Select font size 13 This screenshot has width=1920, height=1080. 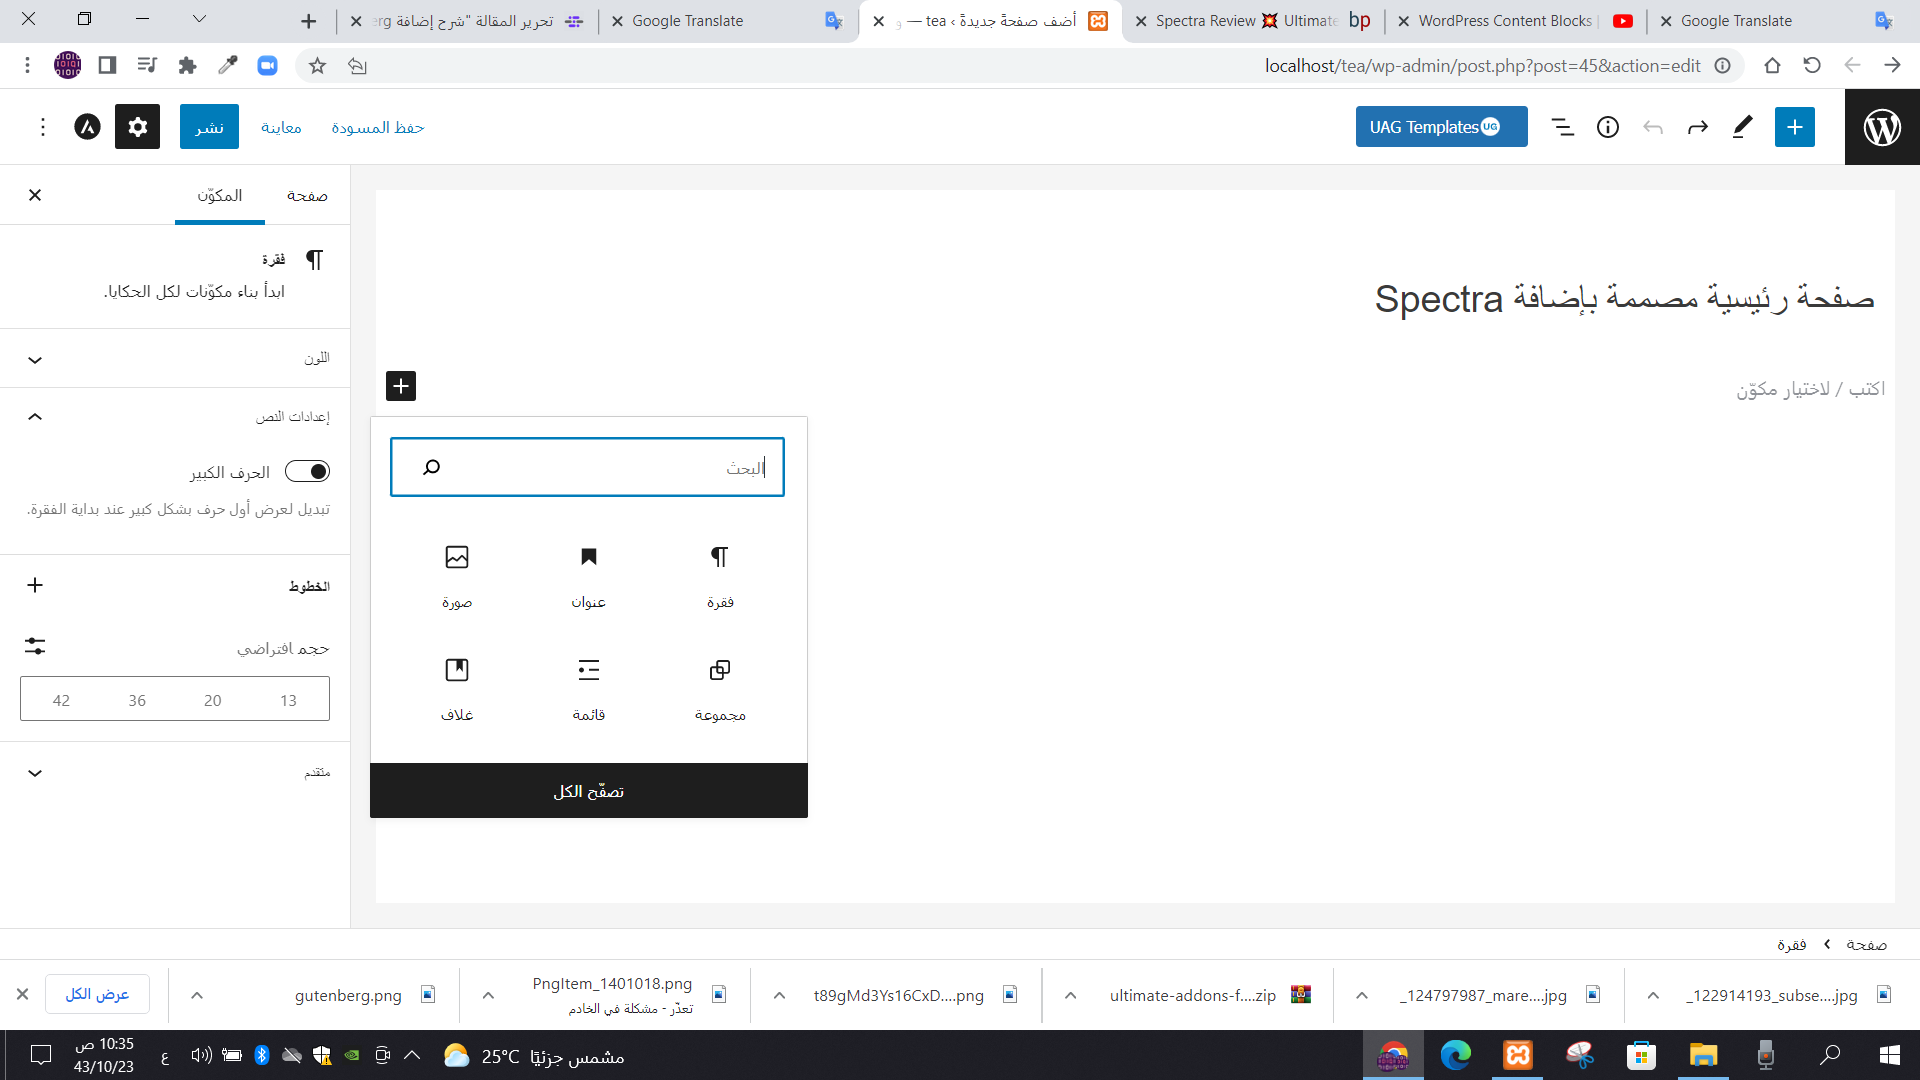click(288, 700)
